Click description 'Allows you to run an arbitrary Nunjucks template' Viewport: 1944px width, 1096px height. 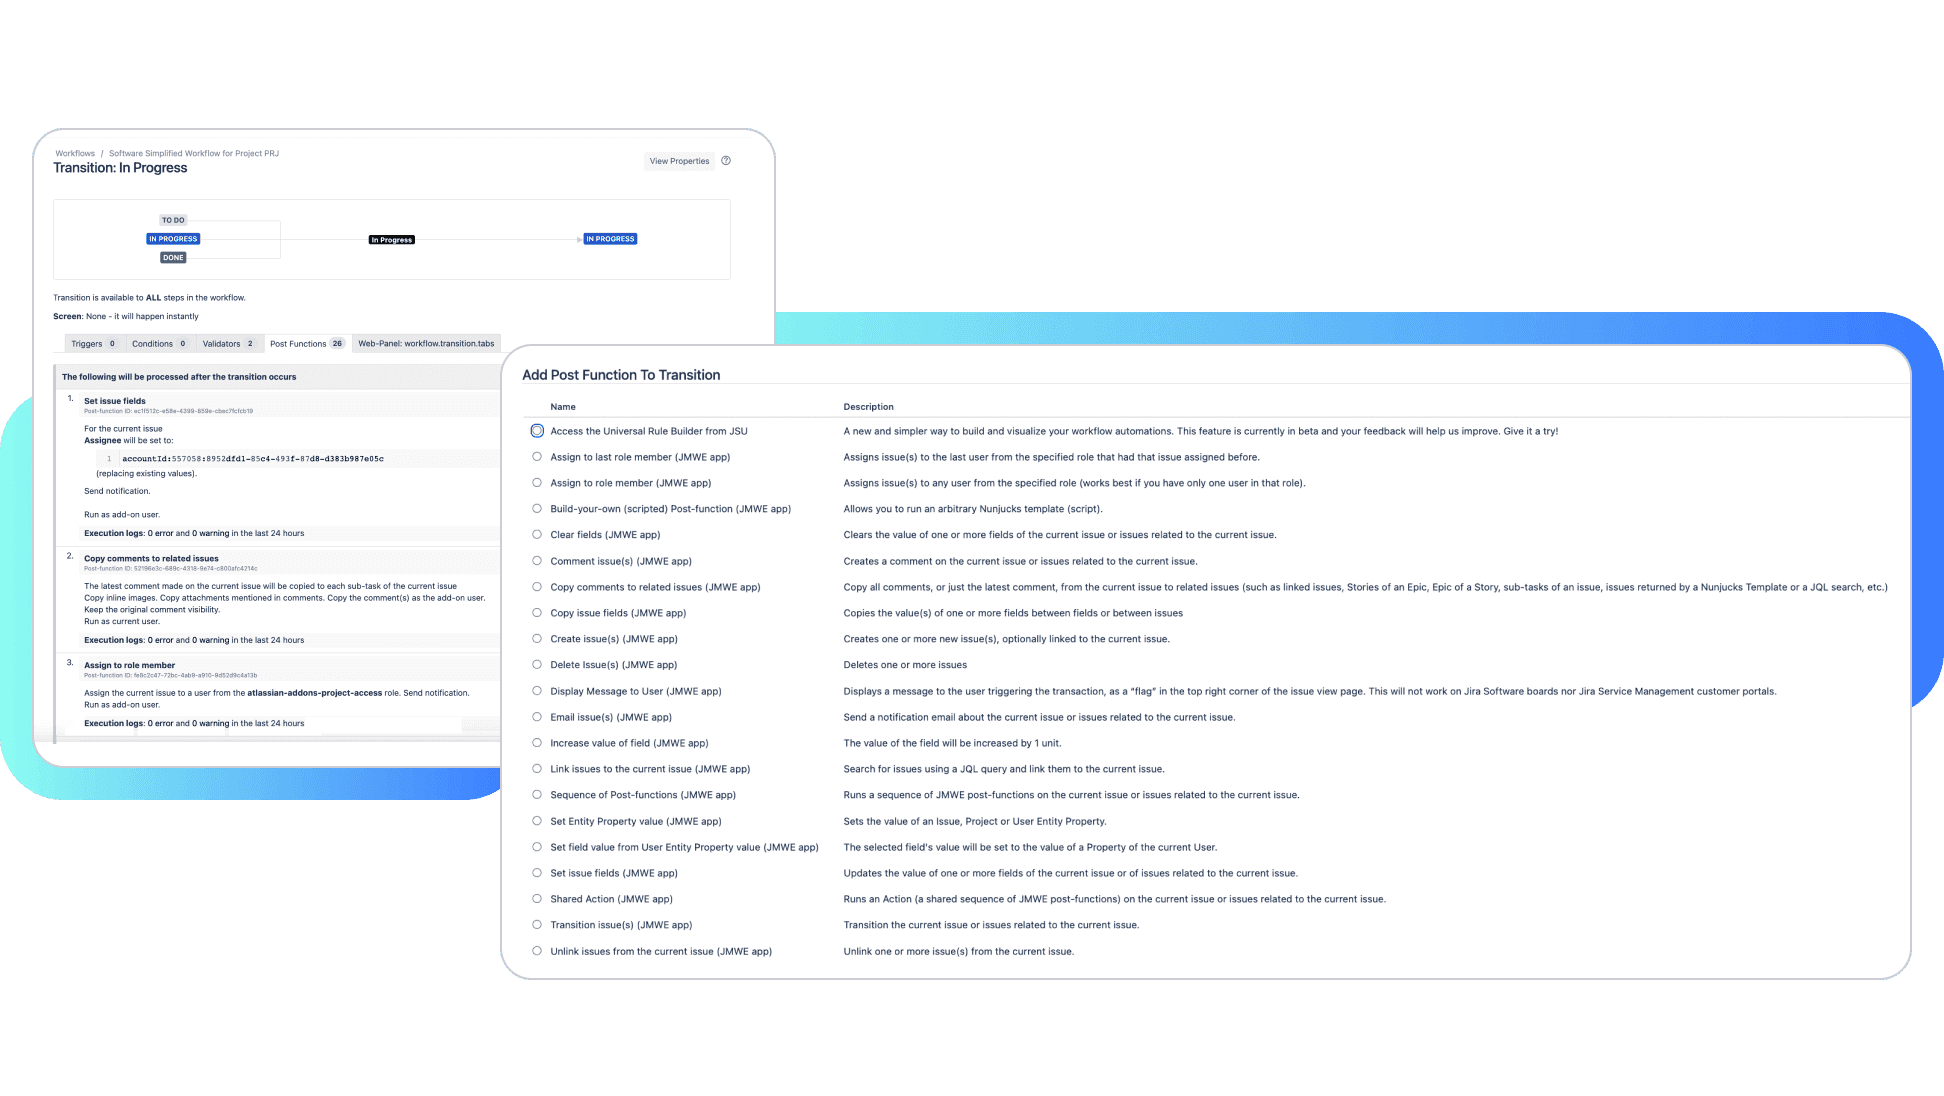(x=972, y=509)
